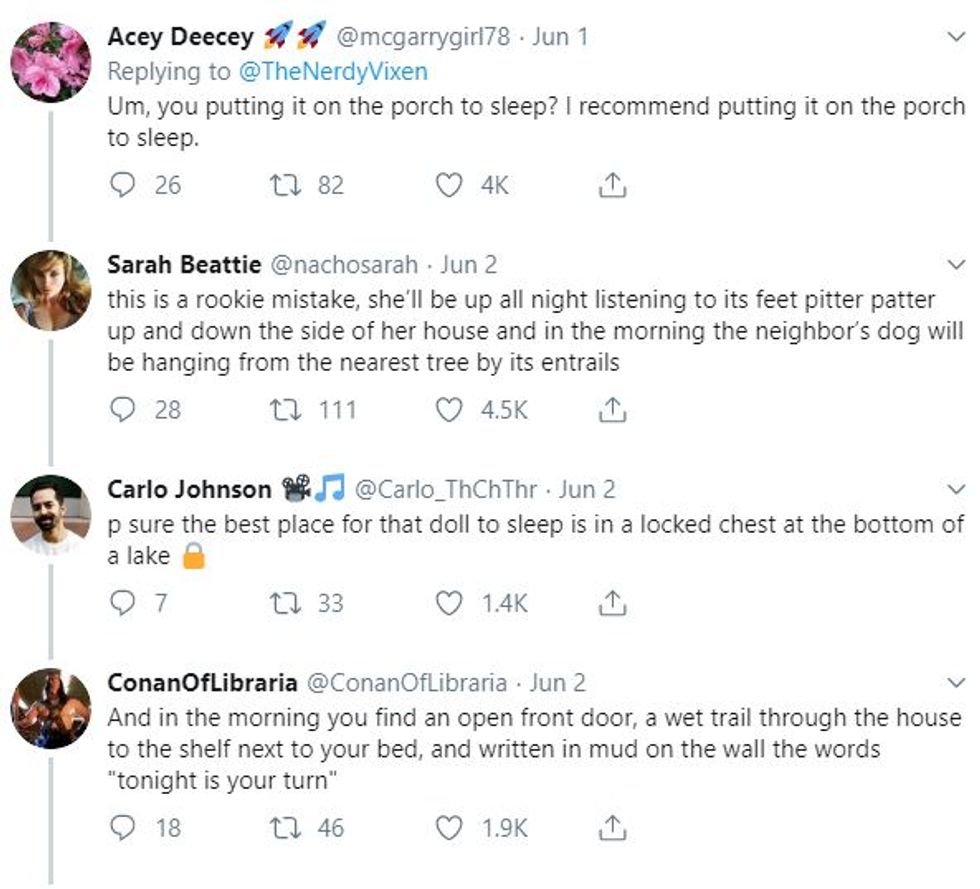Open Carlo Johnson's avatar photo
This screenshot has width=980, height=889.
click(x=50, y=514)
